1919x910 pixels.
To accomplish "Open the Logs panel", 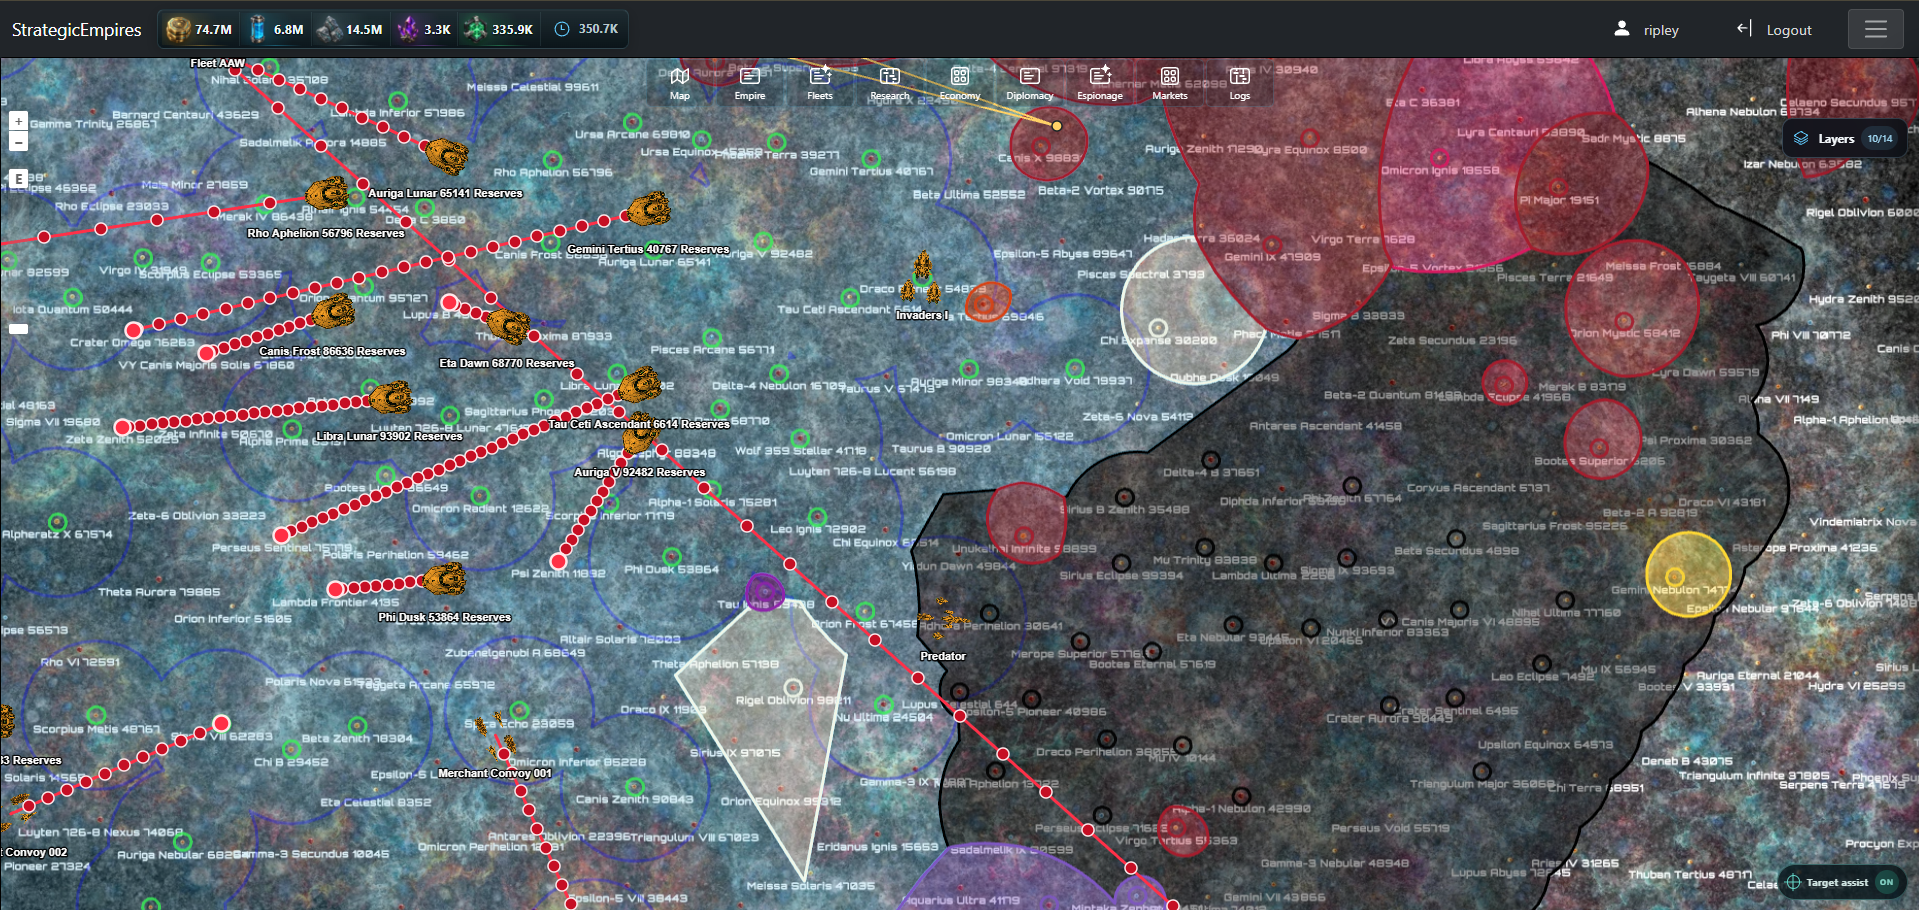I will [x=1240, y=83].
